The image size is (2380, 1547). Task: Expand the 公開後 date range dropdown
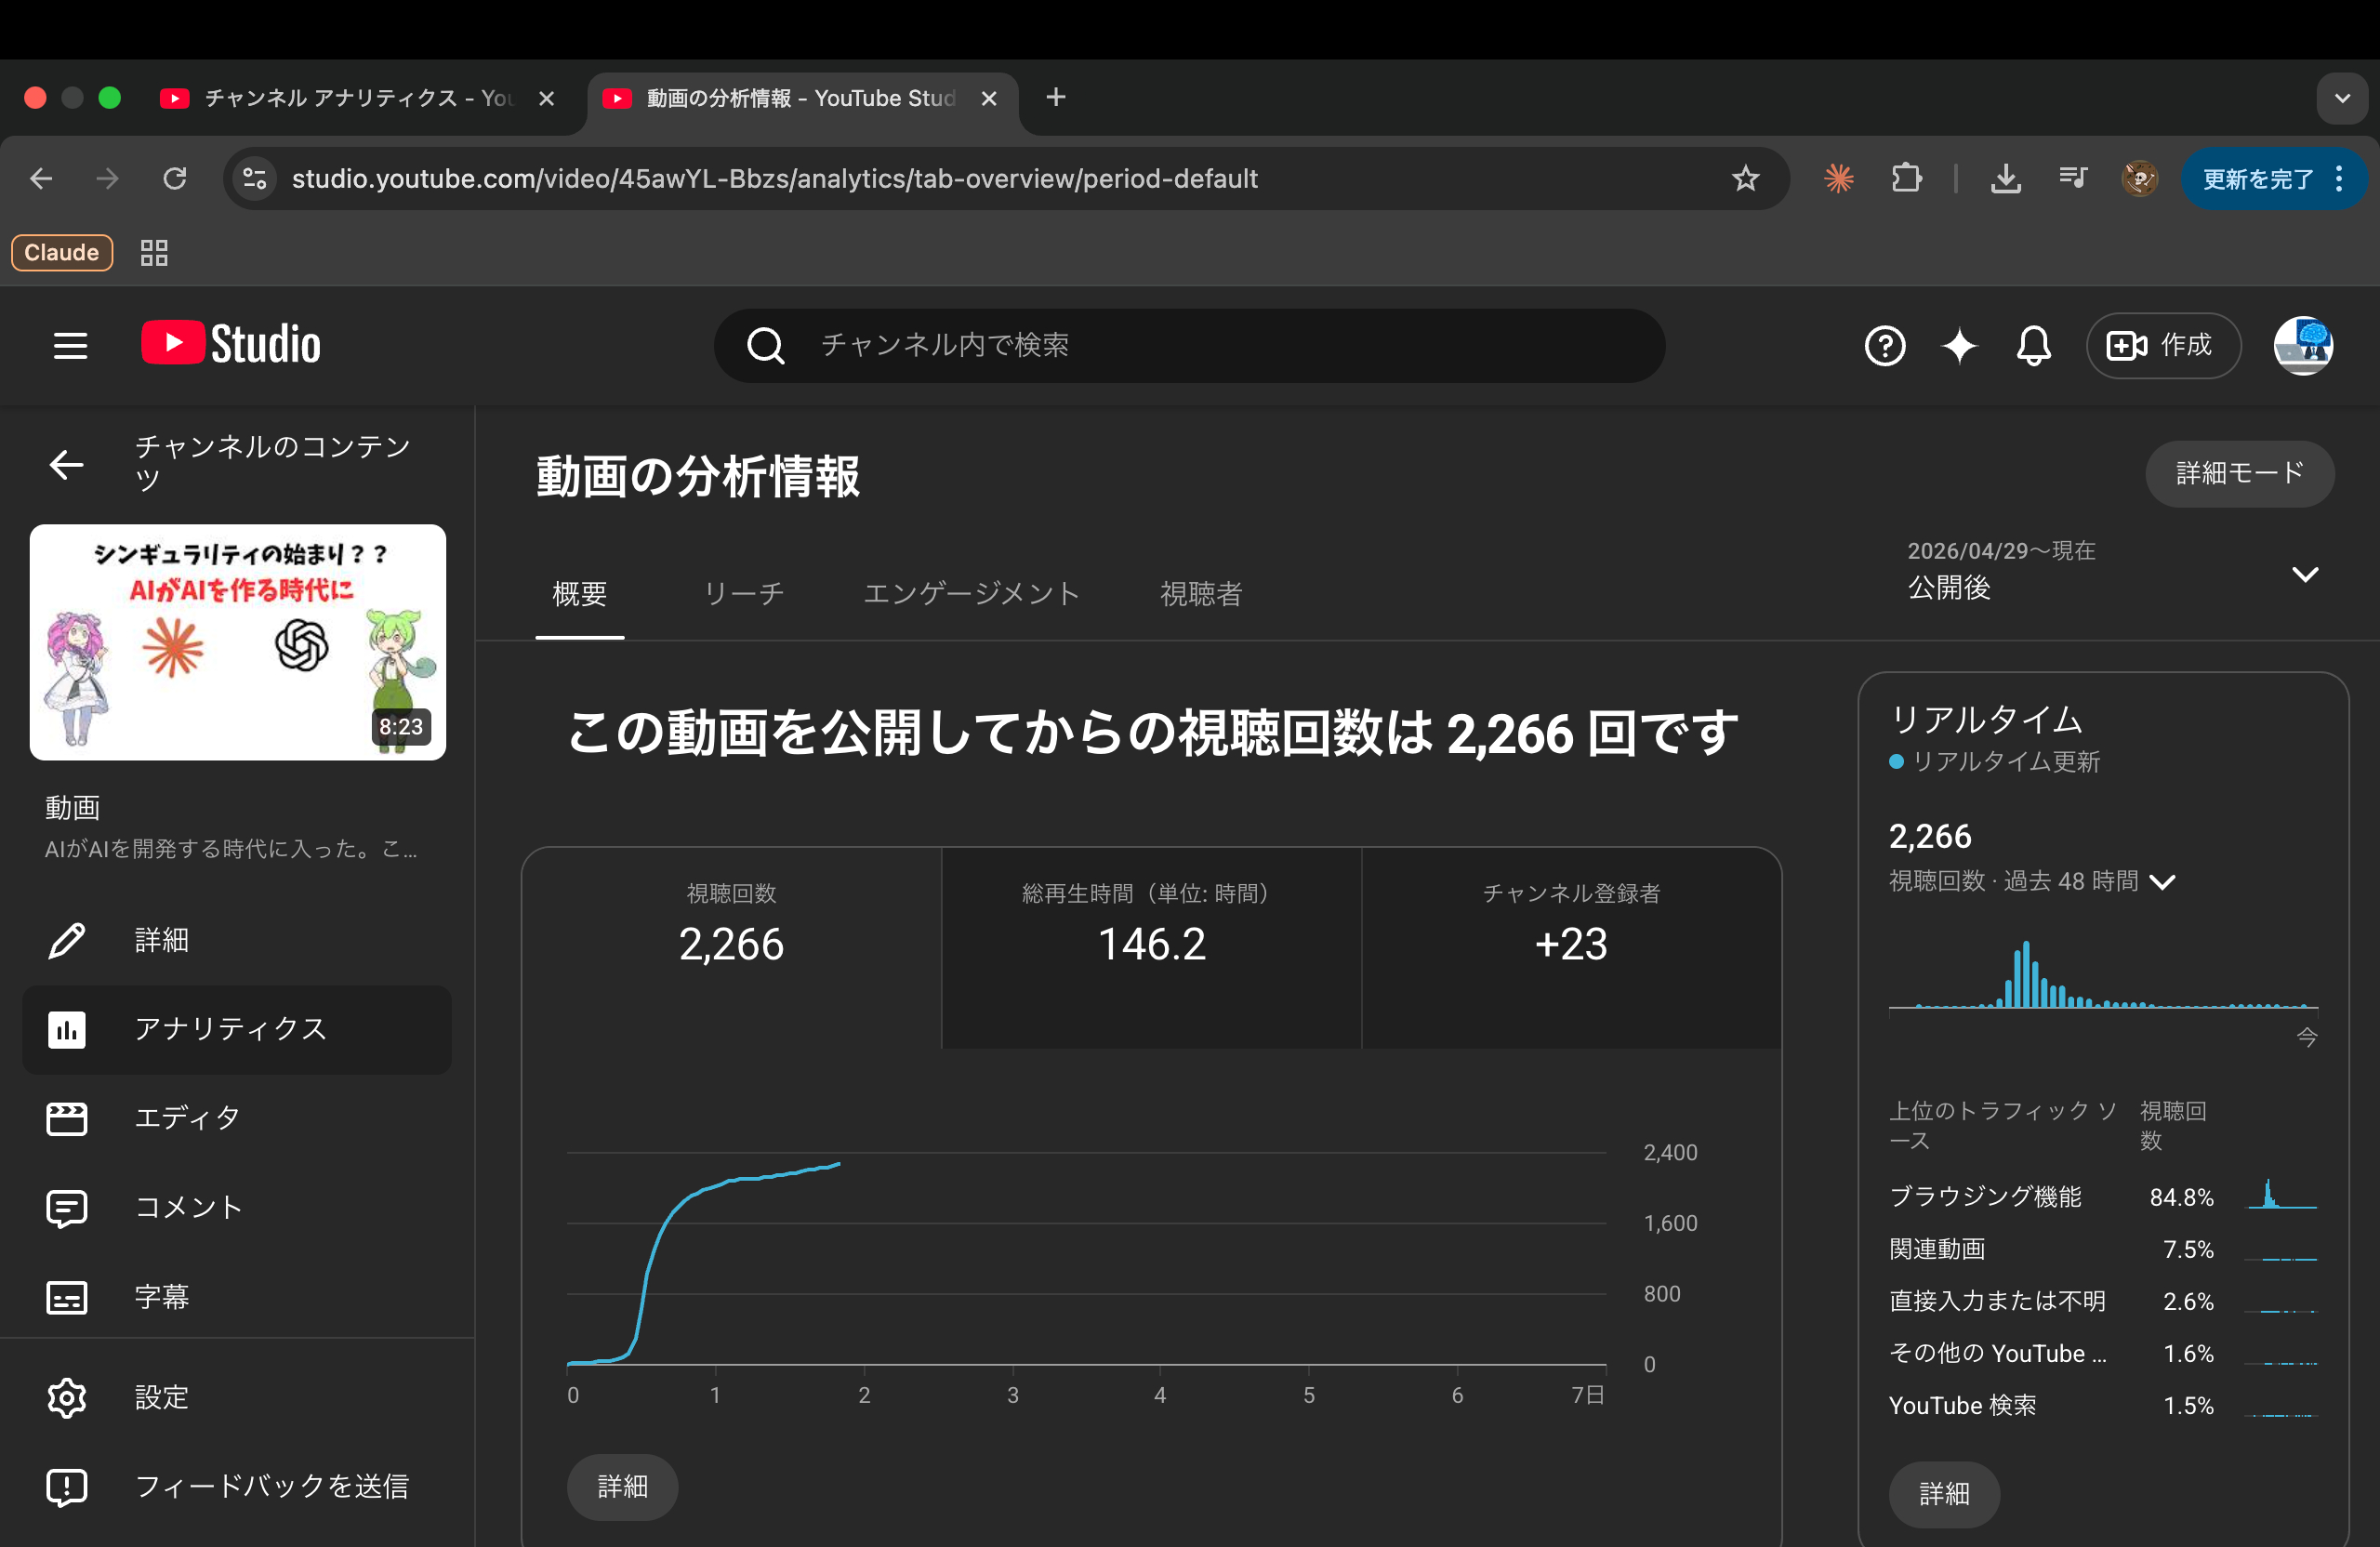(x=2305, y=574)
